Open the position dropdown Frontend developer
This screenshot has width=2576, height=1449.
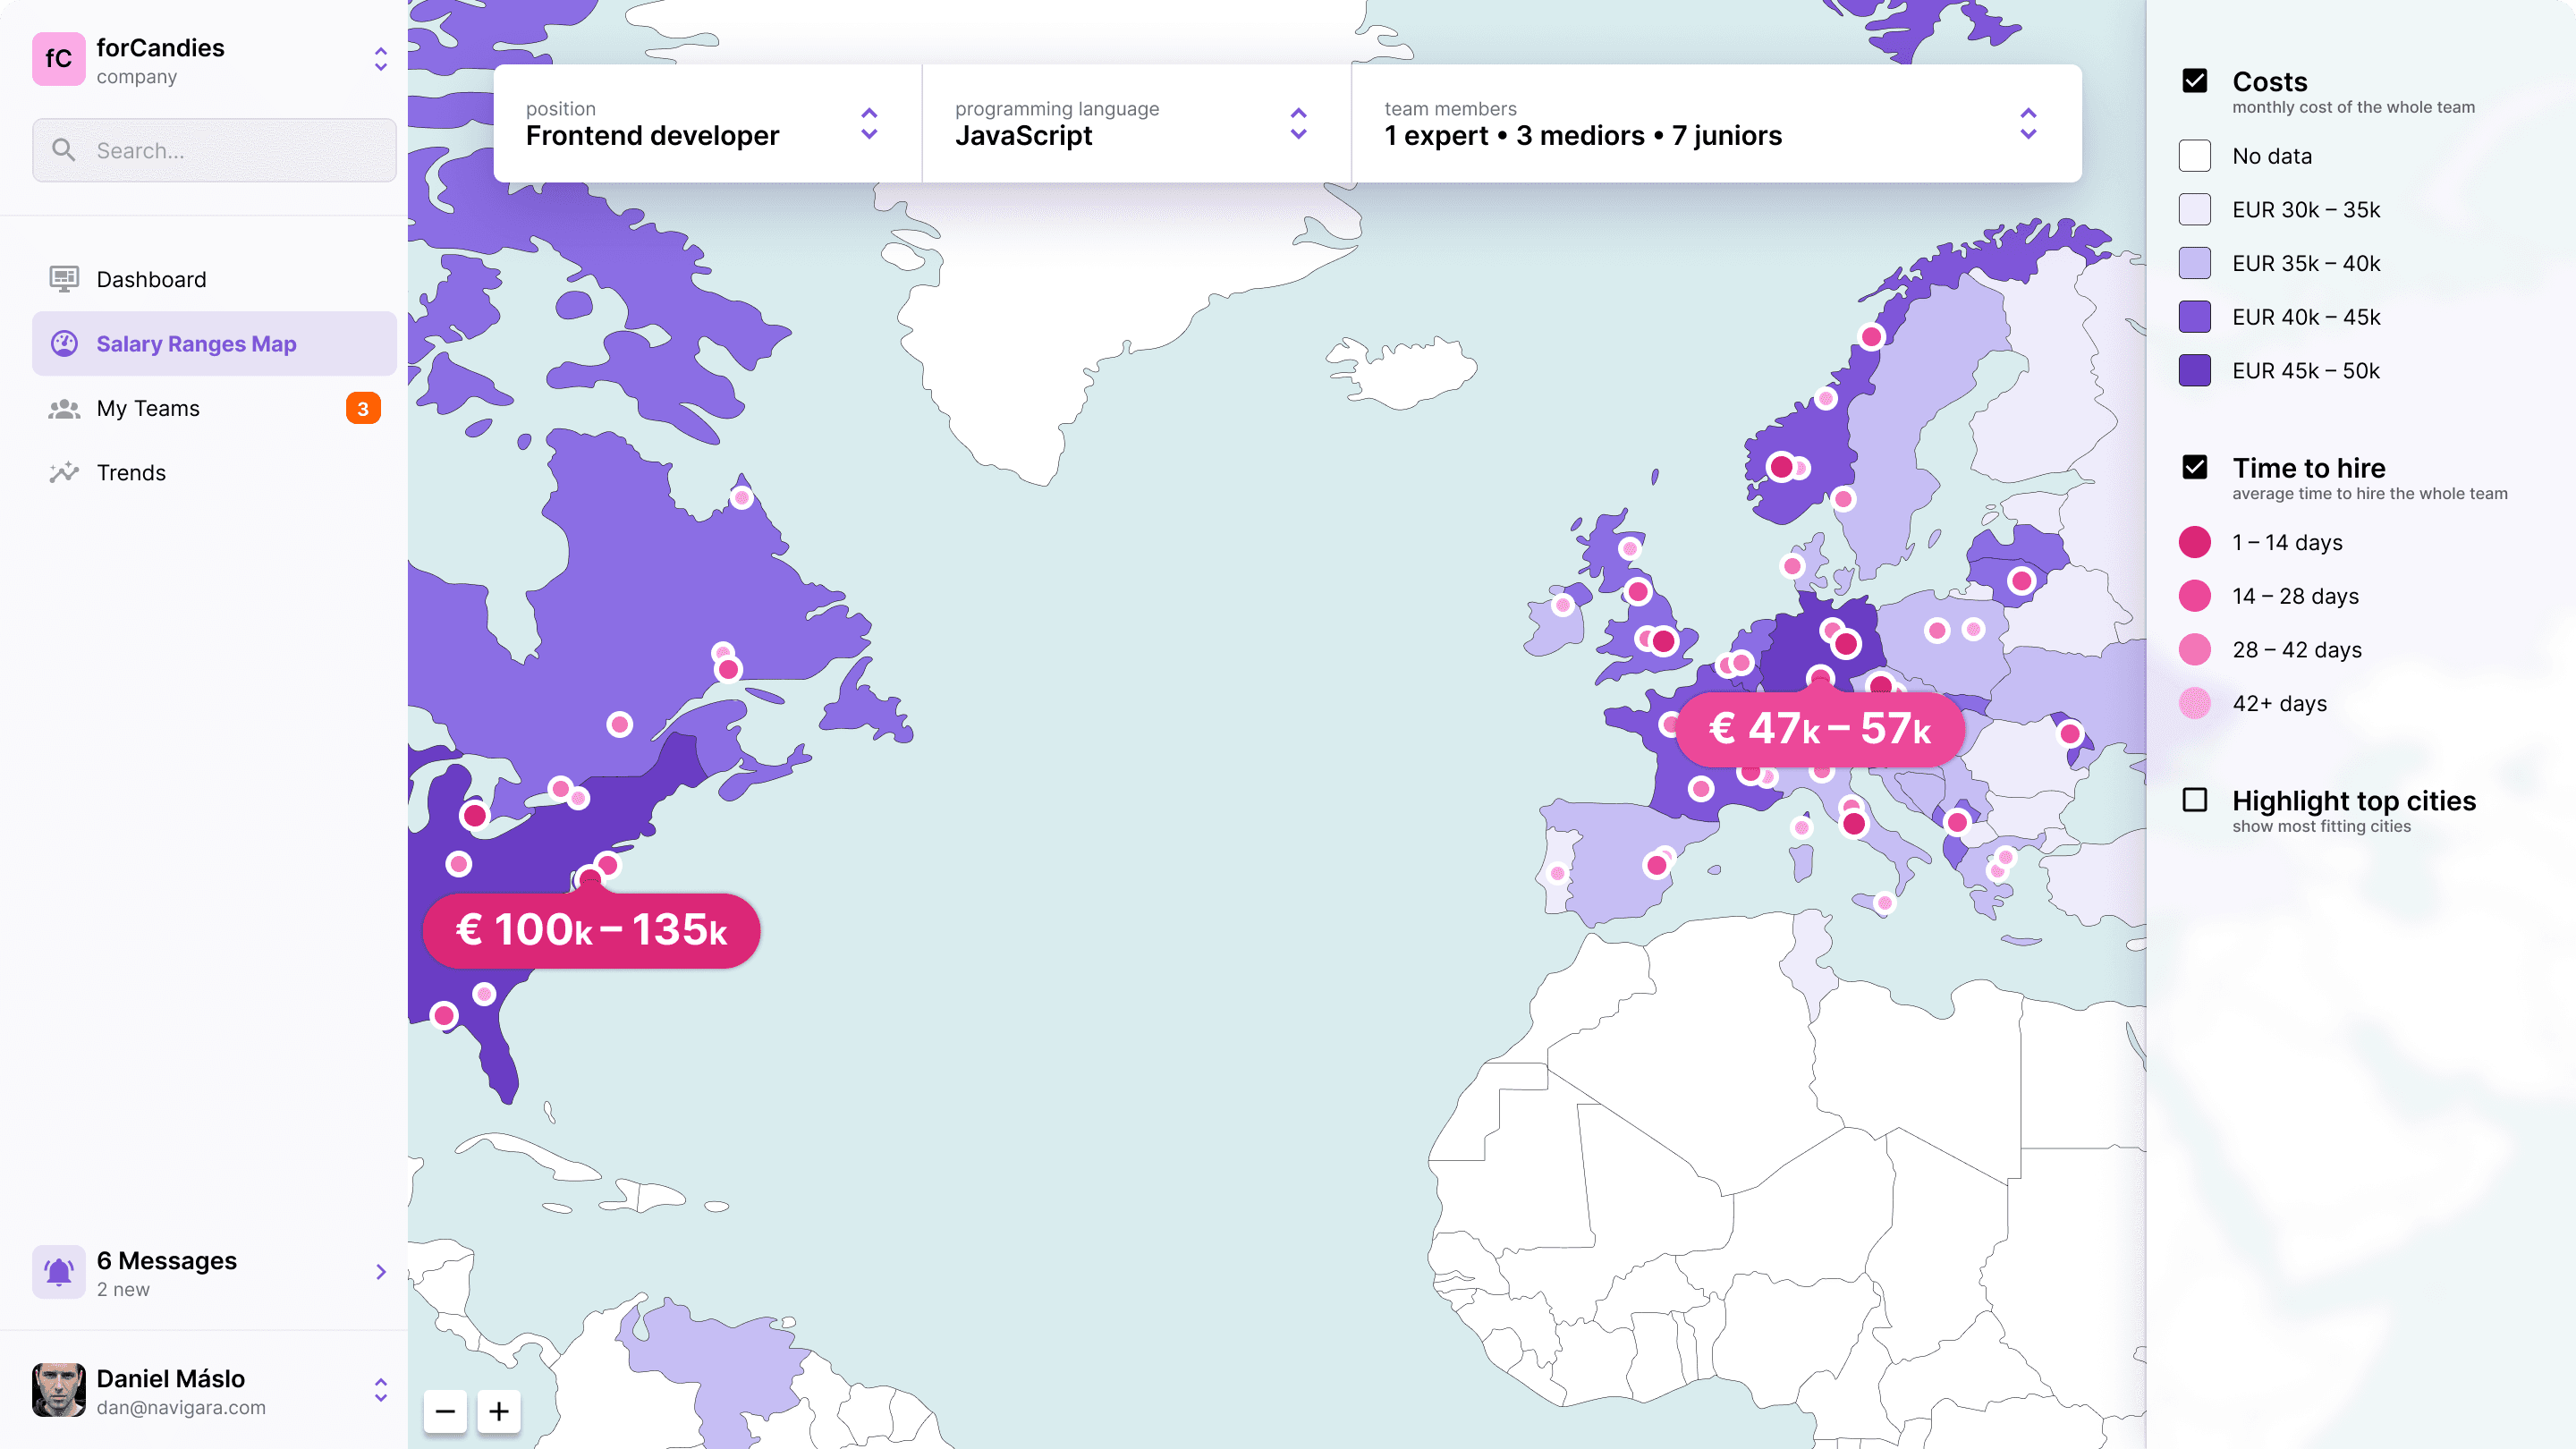(707, 123)
